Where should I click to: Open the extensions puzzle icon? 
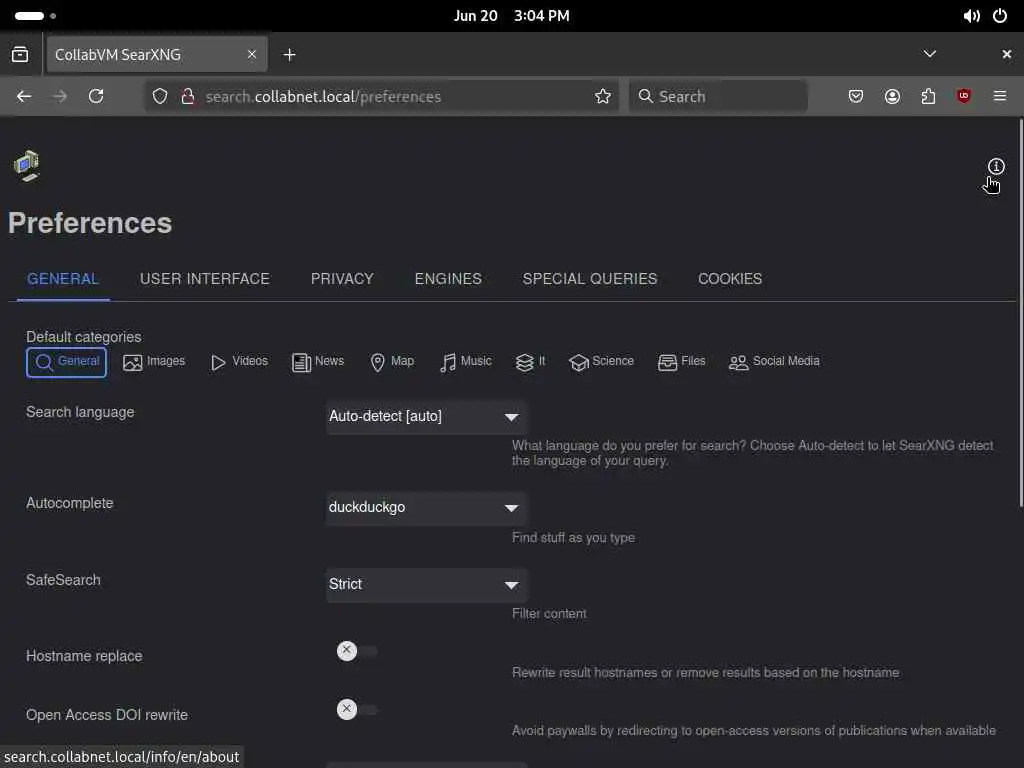(x=928, y=97)
